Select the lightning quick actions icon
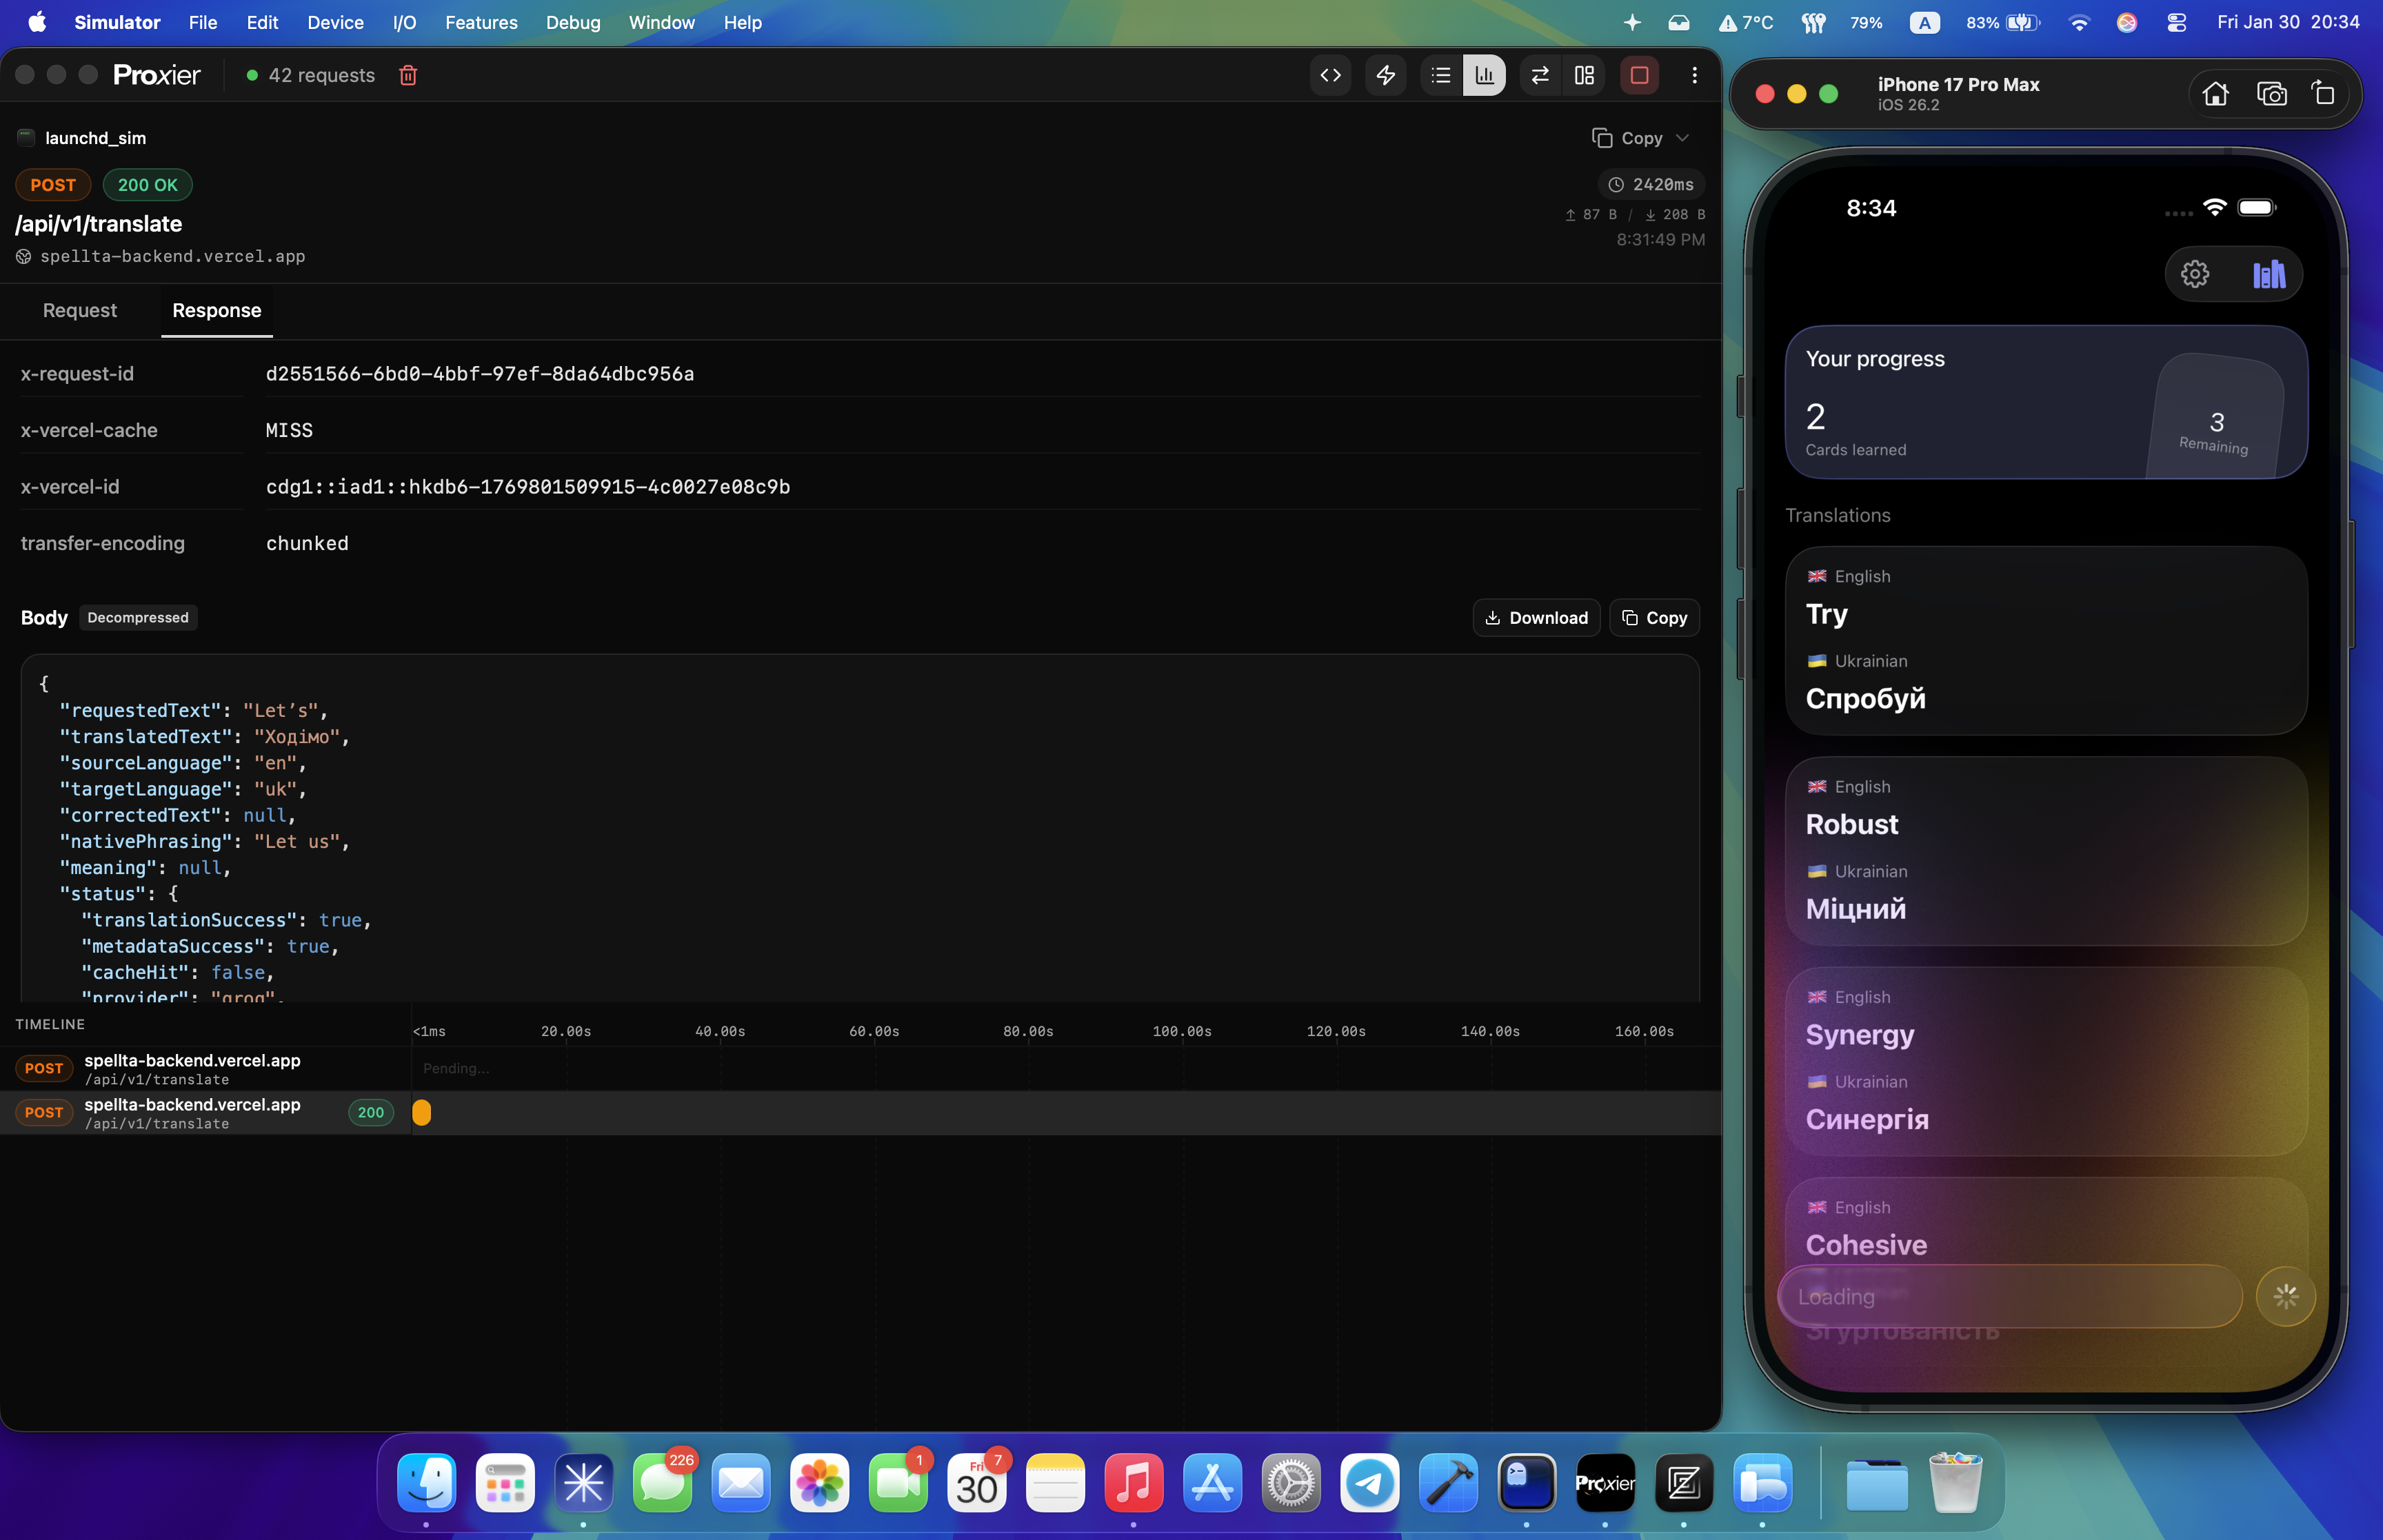The height and width of the screenshot is (1540, 2383). click(1385, 75)
